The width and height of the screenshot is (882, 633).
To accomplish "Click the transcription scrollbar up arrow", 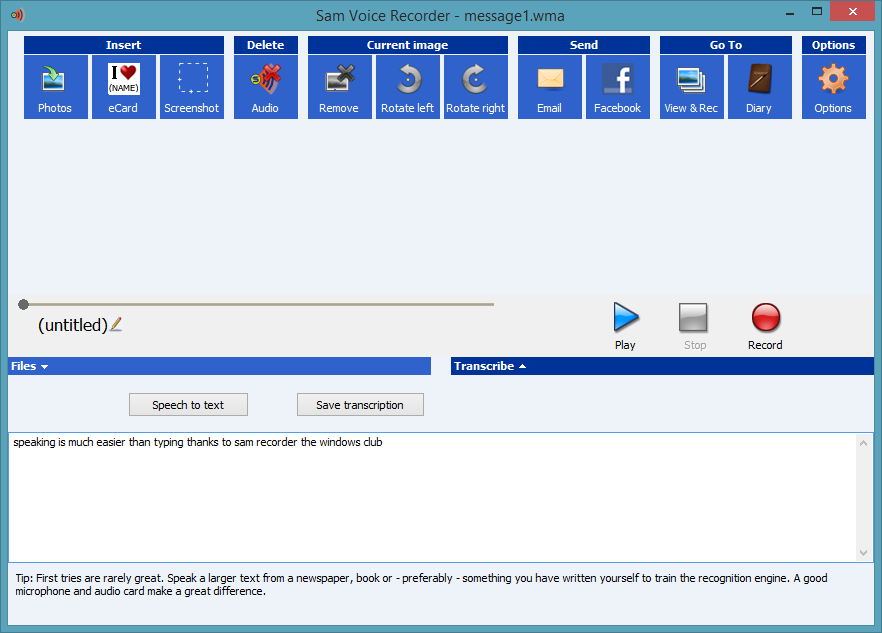I will (x=863, y=443).
